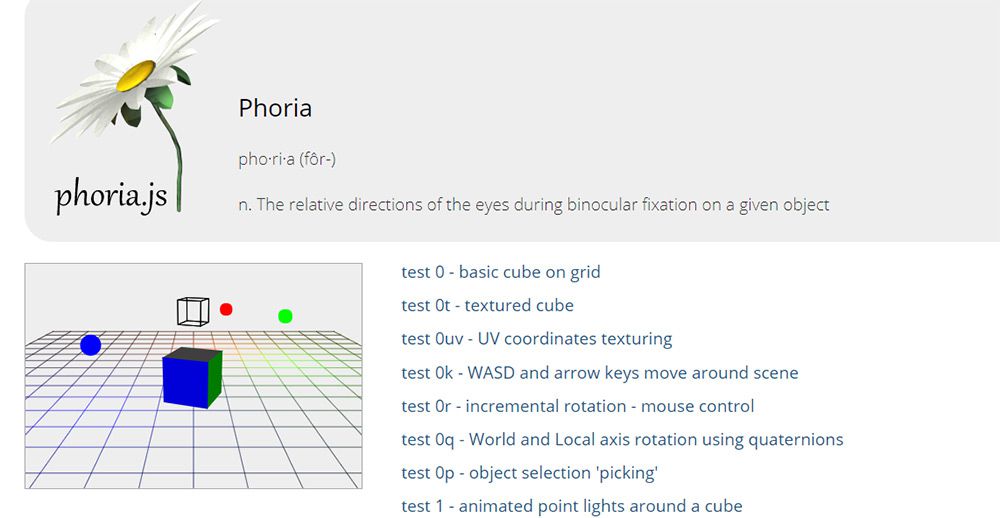Image resolution: width=1000 pixels, height=518 pixels.
Task: Click the blue sphere over the grid
Action: (x=91, y=345)
